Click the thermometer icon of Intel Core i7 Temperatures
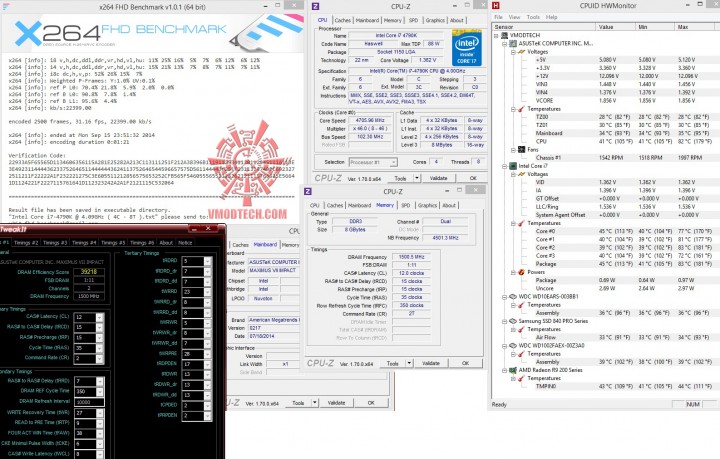Image resolution: width=720 pixels, height=459 pixels. pyautogui.click(x=521, y=223)
